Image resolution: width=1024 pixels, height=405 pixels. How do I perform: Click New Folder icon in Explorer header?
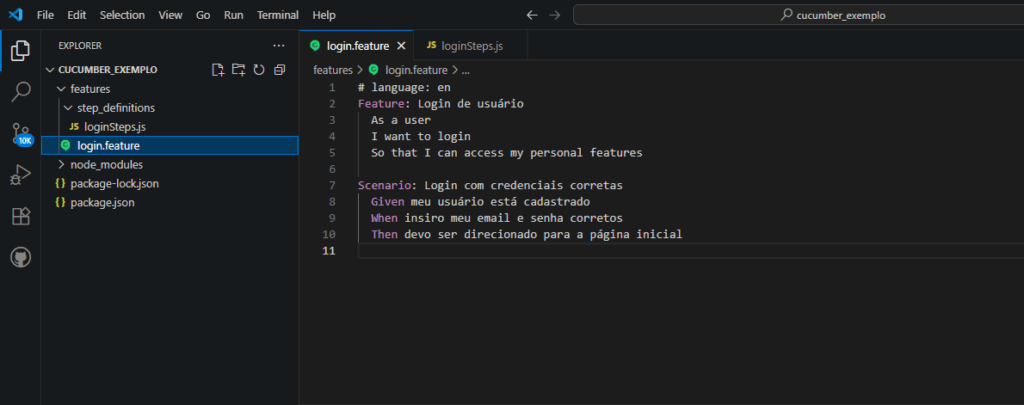(238, 70)
